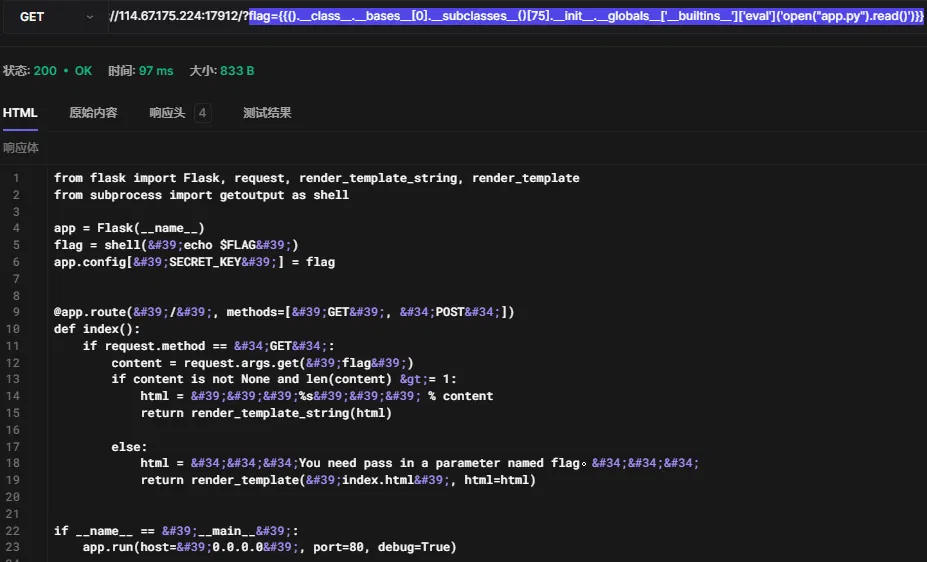Click the 200 OK status text
Screen dimensions: 927x562
[x=62, y=71]
